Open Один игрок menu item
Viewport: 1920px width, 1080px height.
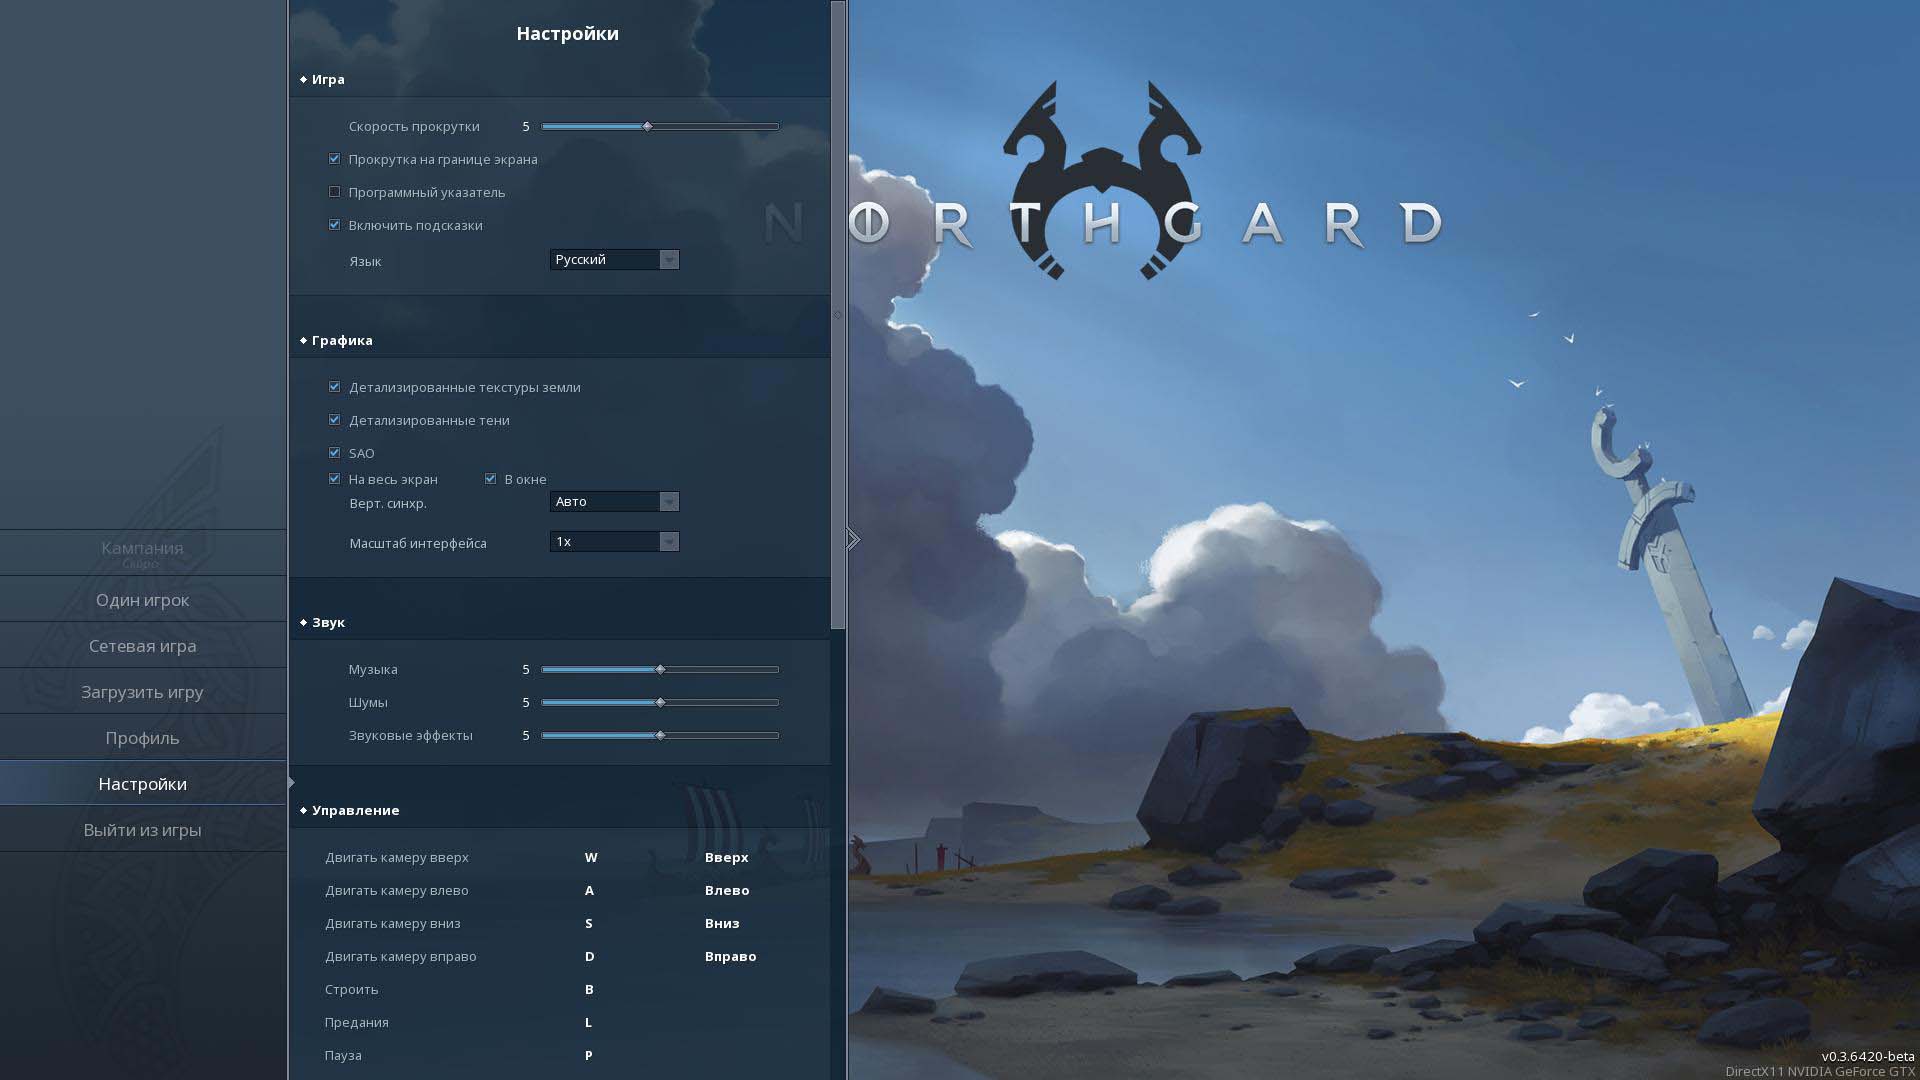143,600
